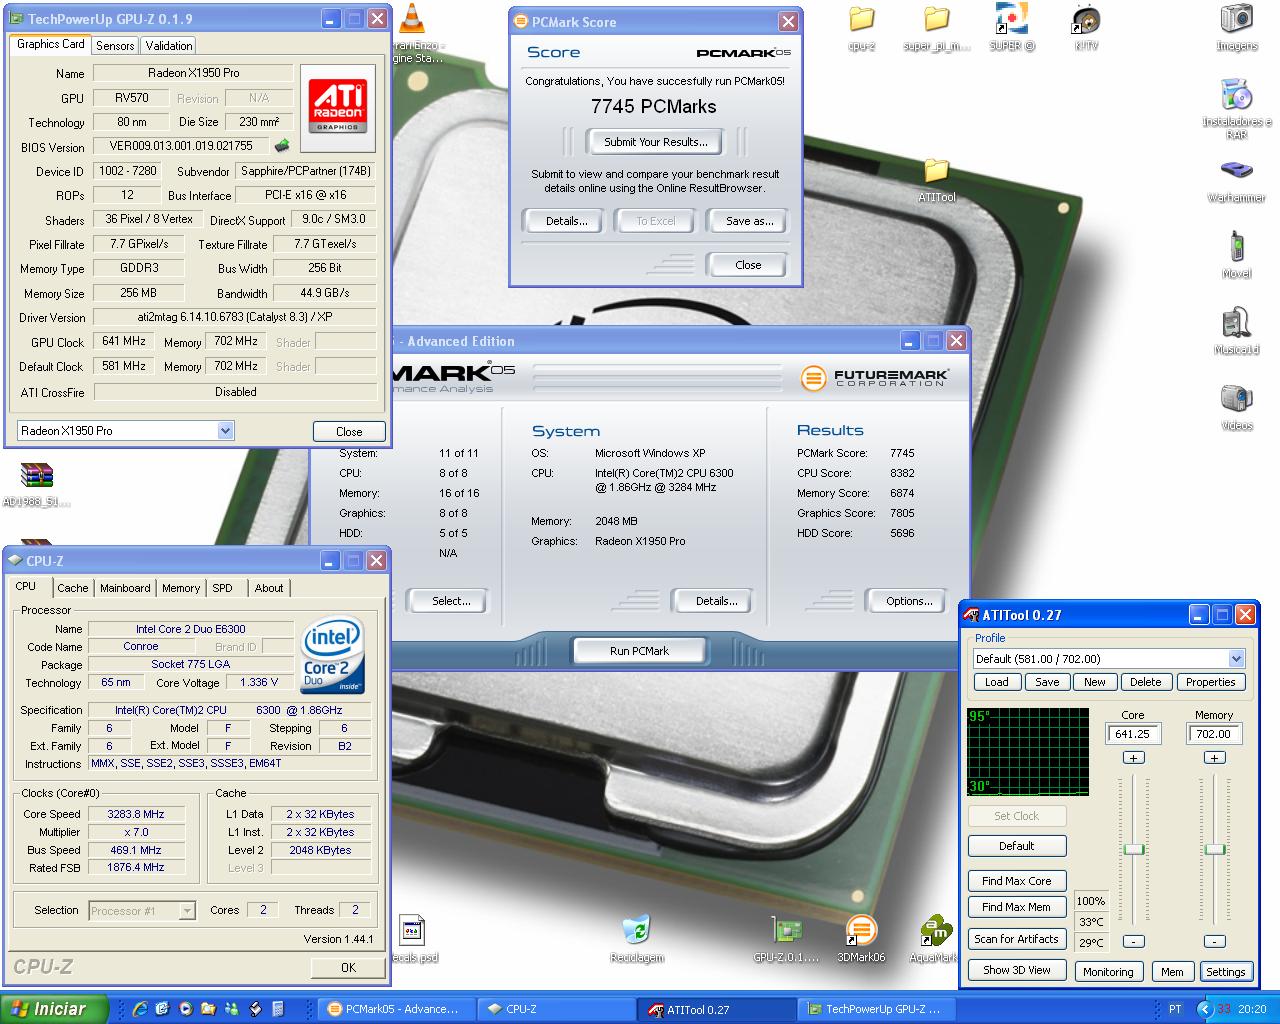Launch the GPU-Z.0.1... desktop icon
The height and width of the screenshot is (1024, 1280).
coord(786,939)
